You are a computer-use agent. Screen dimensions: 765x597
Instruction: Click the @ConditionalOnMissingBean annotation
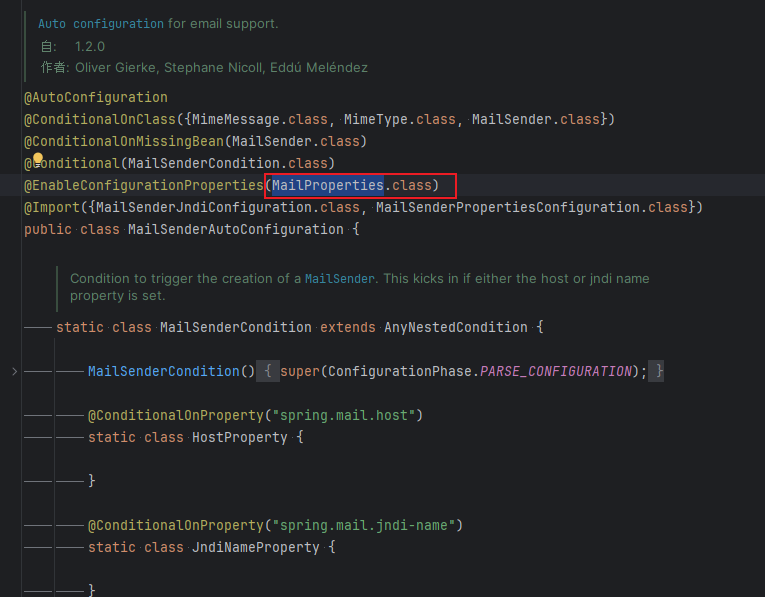[x=124, y=141]
